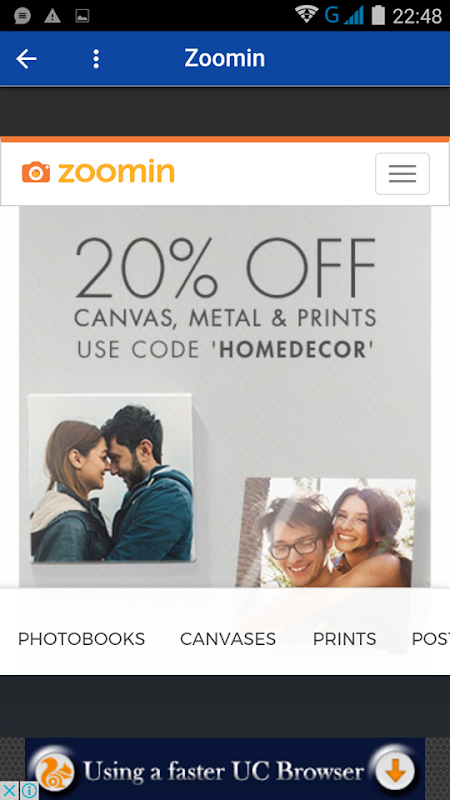
Task: Tap the chat bubble notification icon
Action: click(x=22, y=16)
